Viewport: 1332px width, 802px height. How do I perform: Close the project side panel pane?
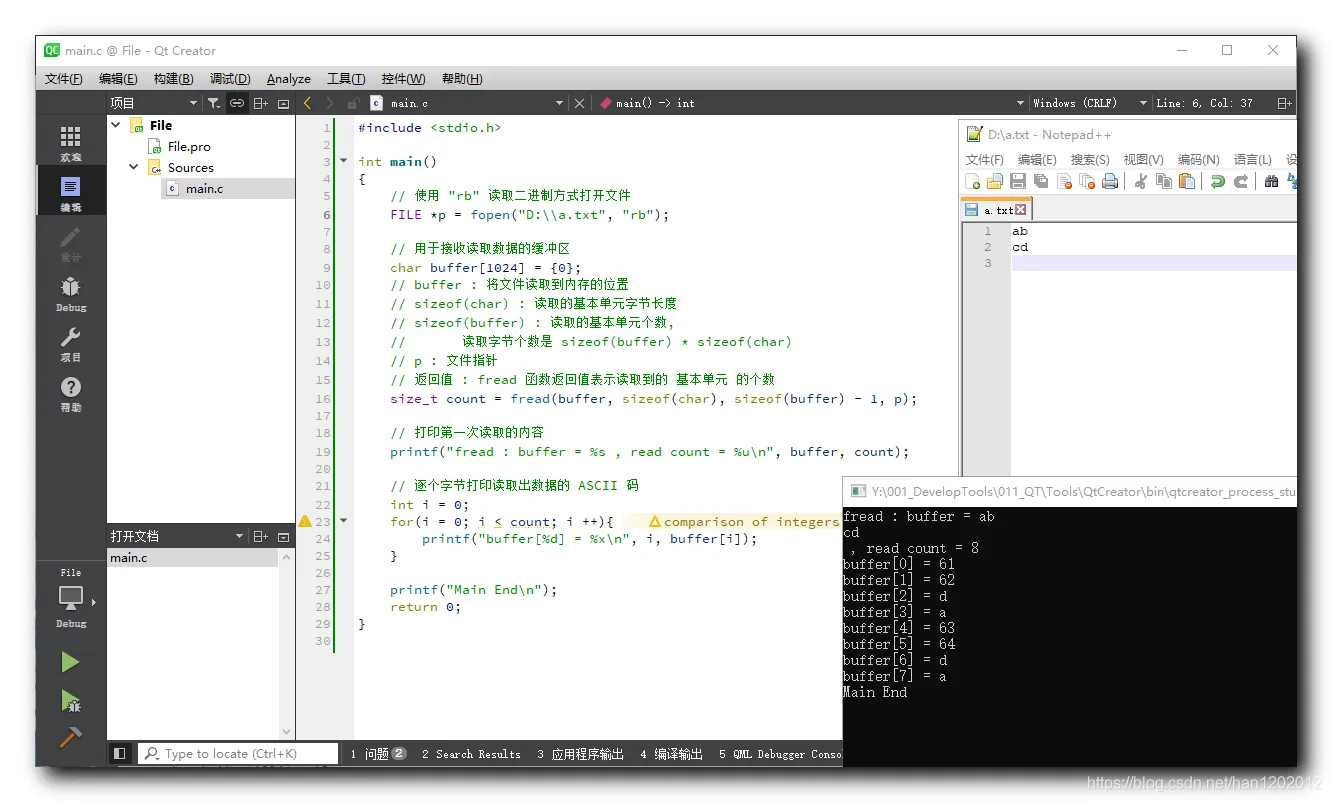click(x=284, y=103)
